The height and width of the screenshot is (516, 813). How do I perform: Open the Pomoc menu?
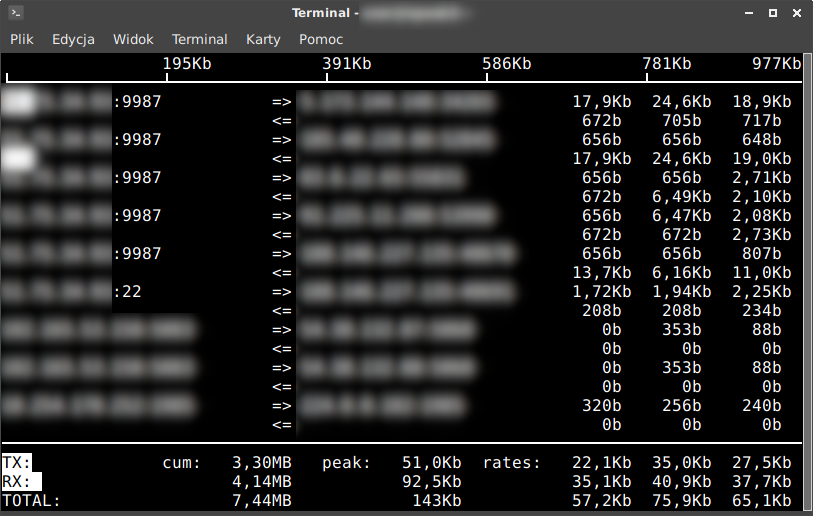click(321, 39)
